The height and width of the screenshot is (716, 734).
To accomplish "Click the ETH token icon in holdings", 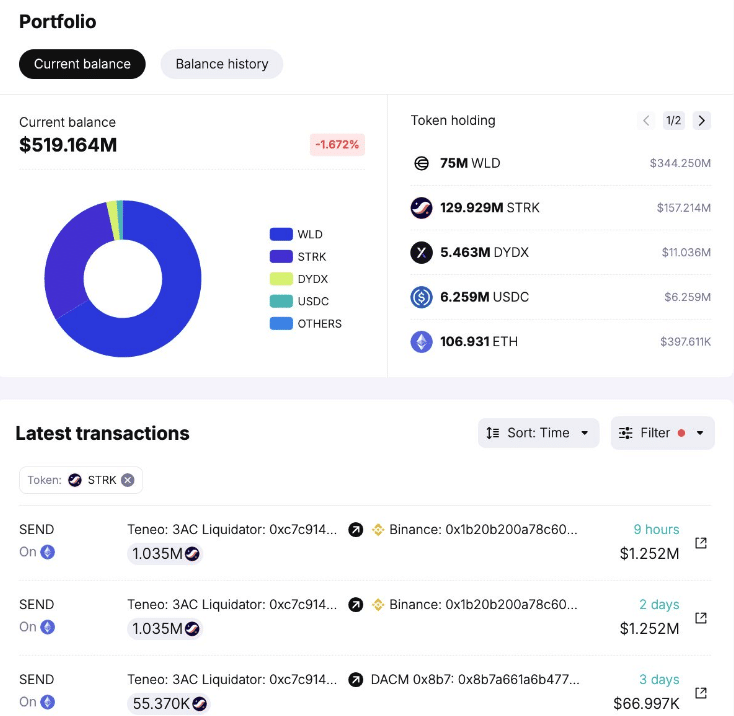I will tap(421, 342).
